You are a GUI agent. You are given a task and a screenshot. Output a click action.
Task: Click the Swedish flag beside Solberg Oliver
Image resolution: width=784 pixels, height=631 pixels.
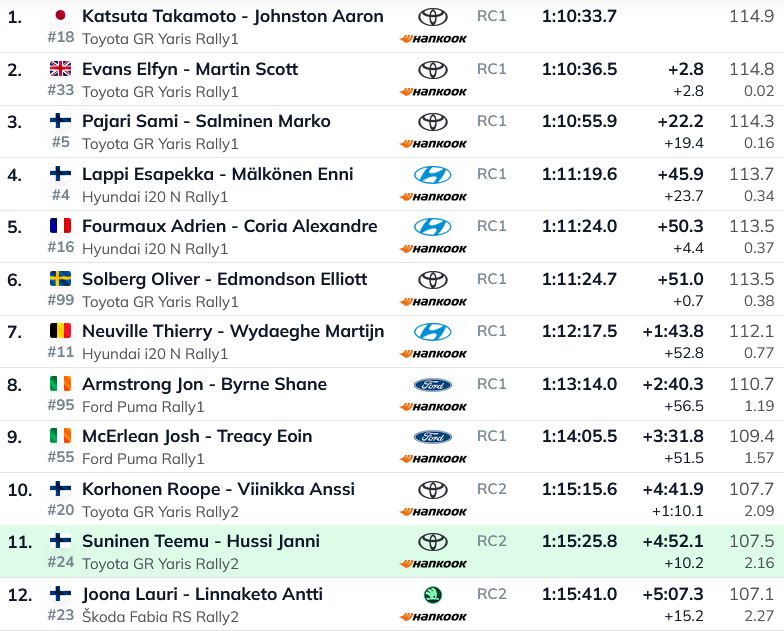point(60,279)
